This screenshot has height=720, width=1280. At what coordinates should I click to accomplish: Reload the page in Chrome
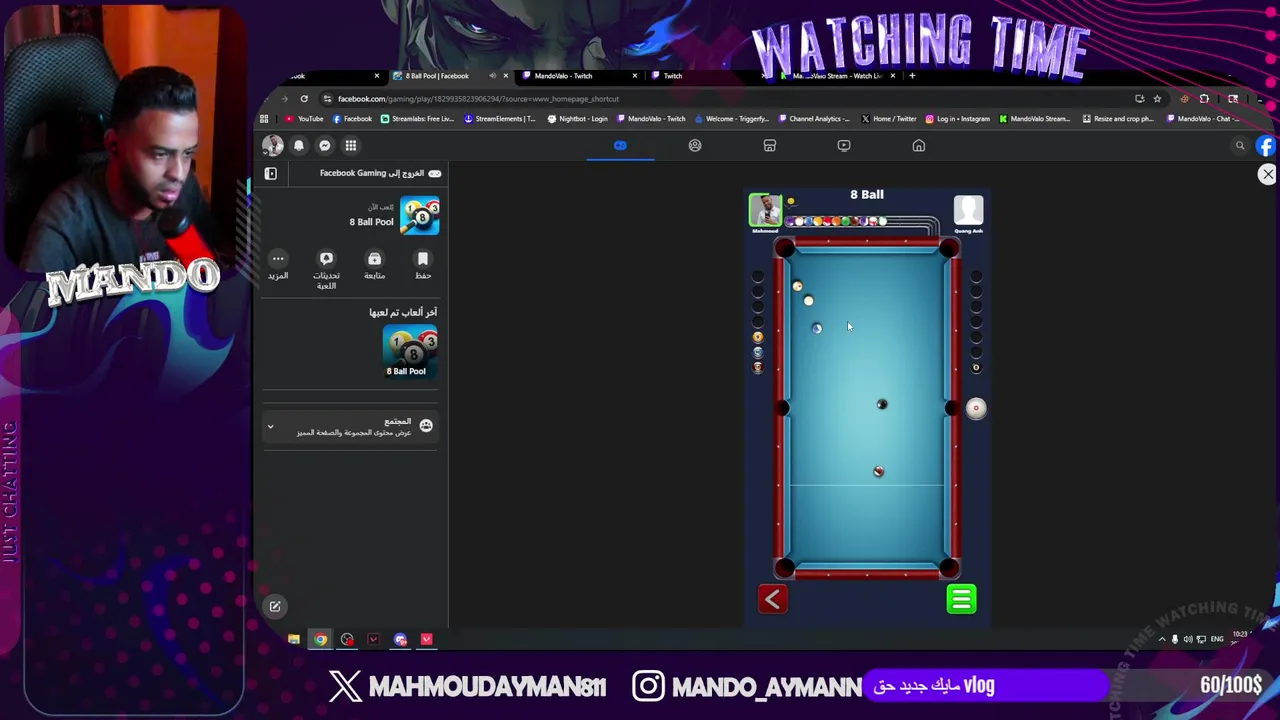pyautogui.click(x=304, y=99)
